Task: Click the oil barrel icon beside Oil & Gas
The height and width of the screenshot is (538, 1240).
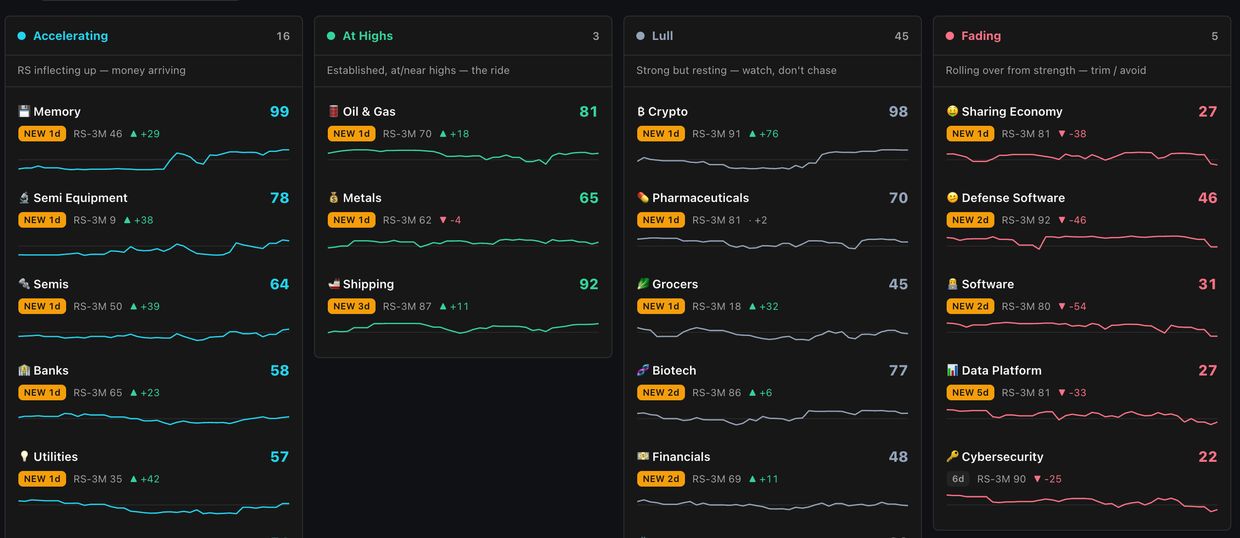Action: tap(334, 111)
